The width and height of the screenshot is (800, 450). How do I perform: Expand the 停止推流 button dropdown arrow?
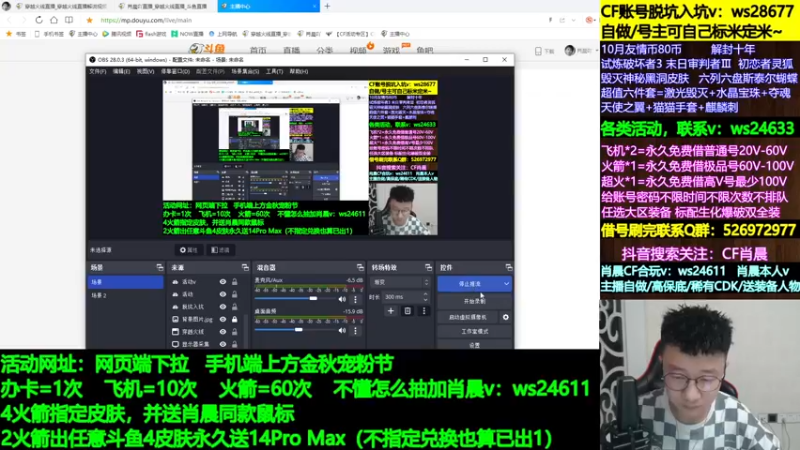pos(506,284)
